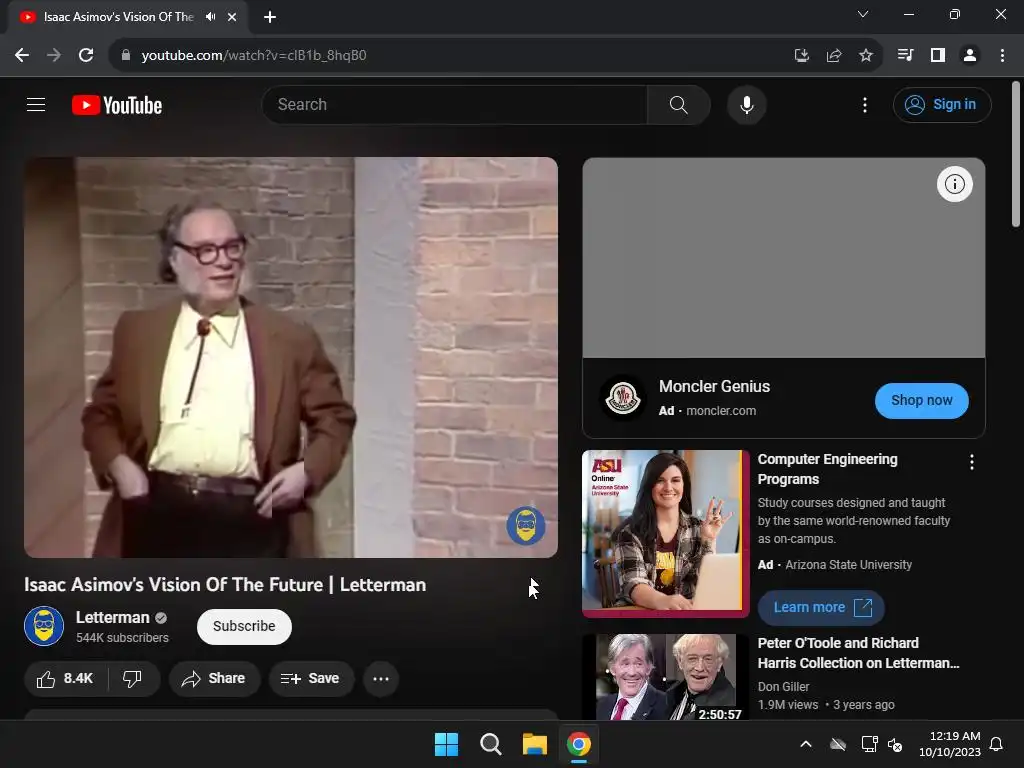Screen dimensions: 1024x768
Task: Open Computer Engineering Programs ad title
Action: [827, 469]
